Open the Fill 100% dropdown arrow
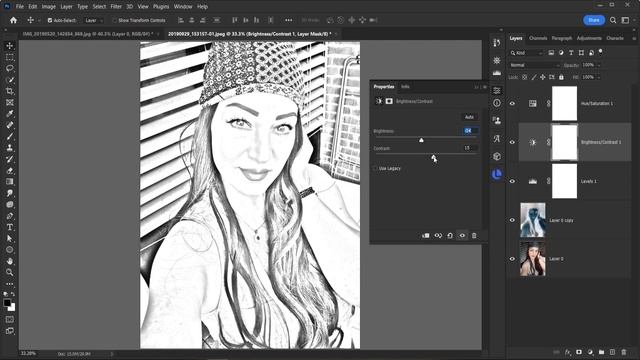Screen dimensions: 640x360 tap(599, 77)
